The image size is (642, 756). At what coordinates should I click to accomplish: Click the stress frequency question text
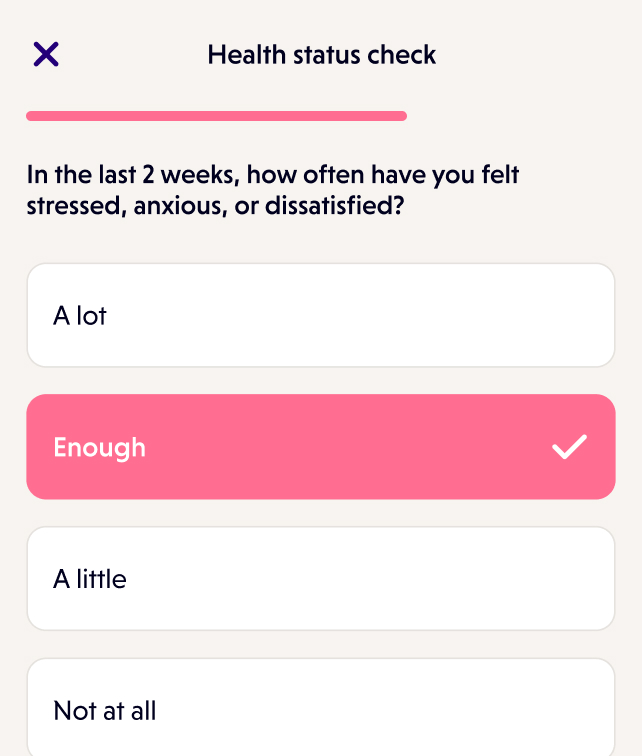[x=273, y=191]
